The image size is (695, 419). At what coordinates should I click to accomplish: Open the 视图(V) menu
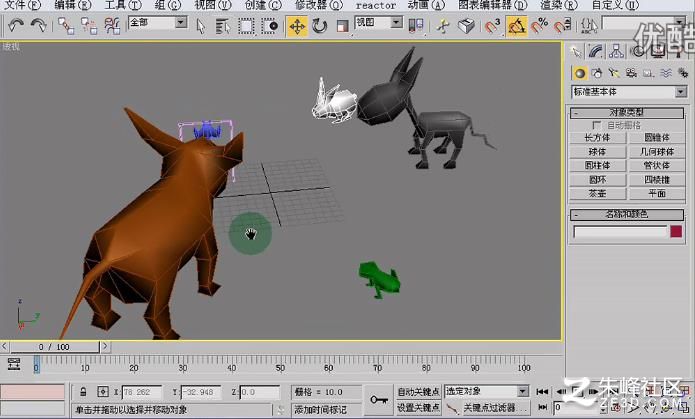[x=213, y=5]
